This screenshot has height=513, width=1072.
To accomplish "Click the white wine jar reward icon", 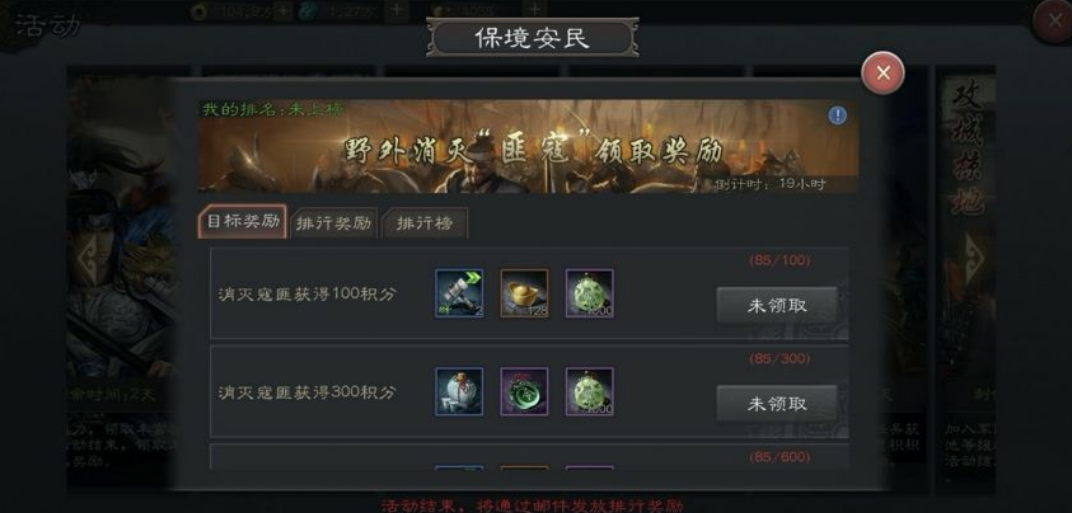I will (459, 391).
